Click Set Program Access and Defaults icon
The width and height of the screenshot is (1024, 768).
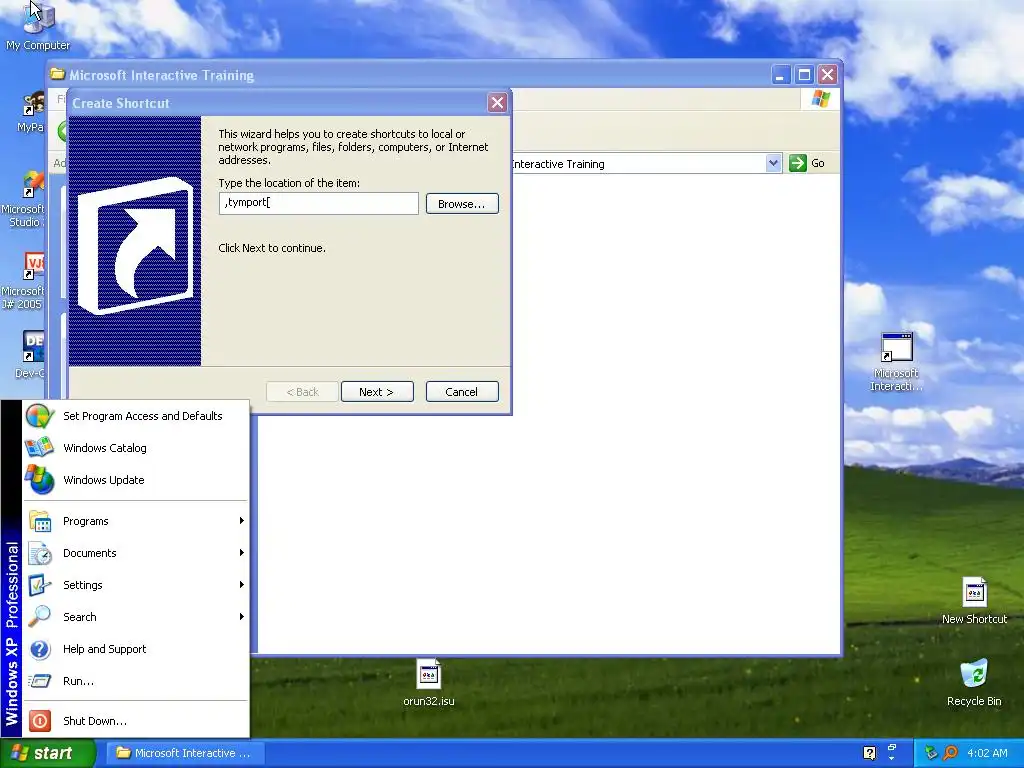pyautogui.click(x=40, y=416)
